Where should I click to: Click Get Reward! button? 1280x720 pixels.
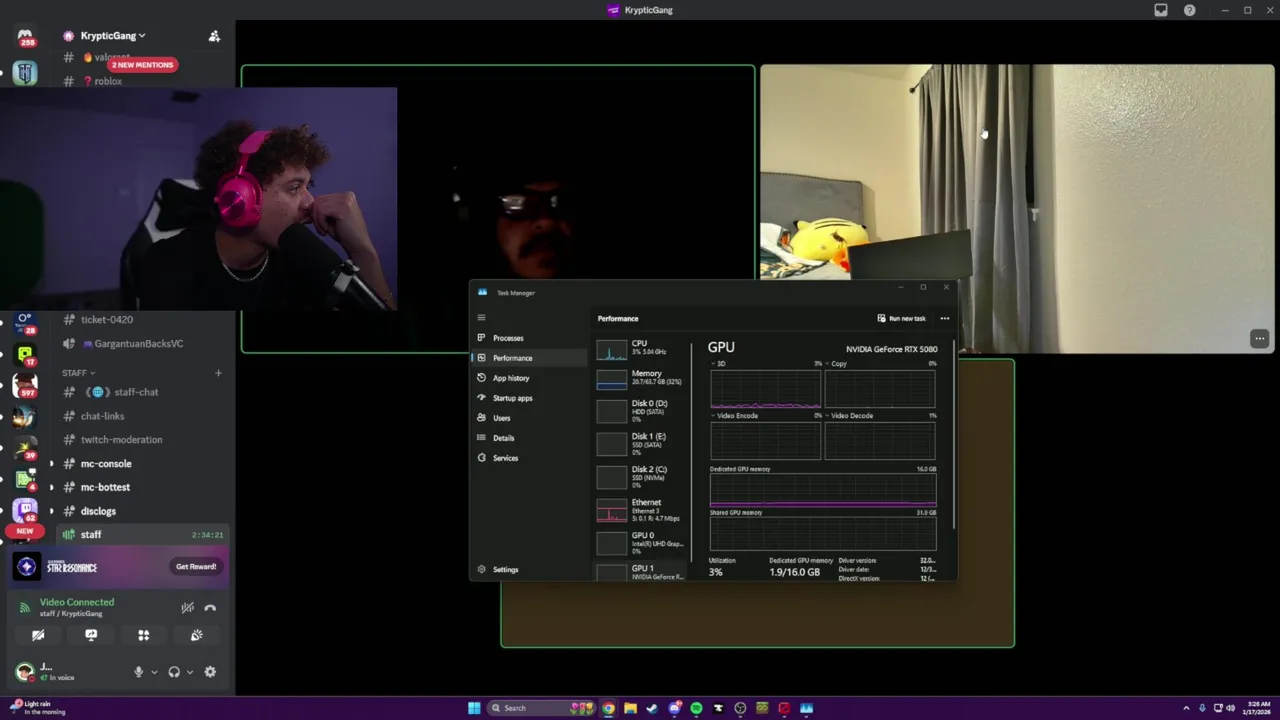(x=196, y=567)
